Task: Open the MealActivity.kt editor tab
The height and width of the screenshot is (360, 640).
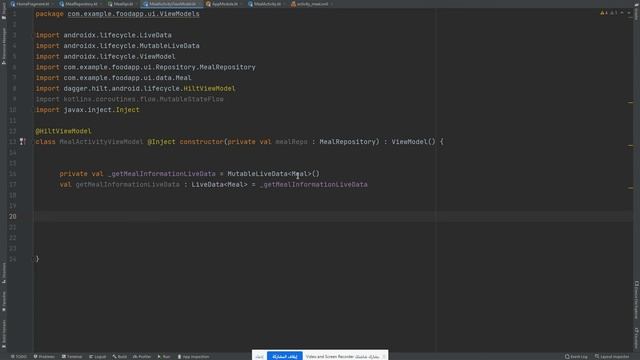Action: [266, 4]
